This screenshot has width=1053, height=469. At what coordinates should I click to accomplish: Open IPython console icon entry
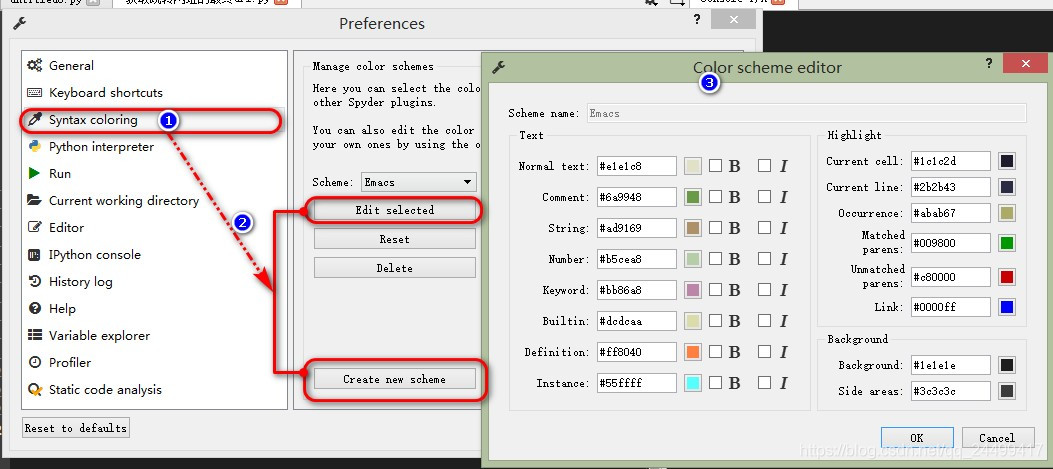coord(34,255)
